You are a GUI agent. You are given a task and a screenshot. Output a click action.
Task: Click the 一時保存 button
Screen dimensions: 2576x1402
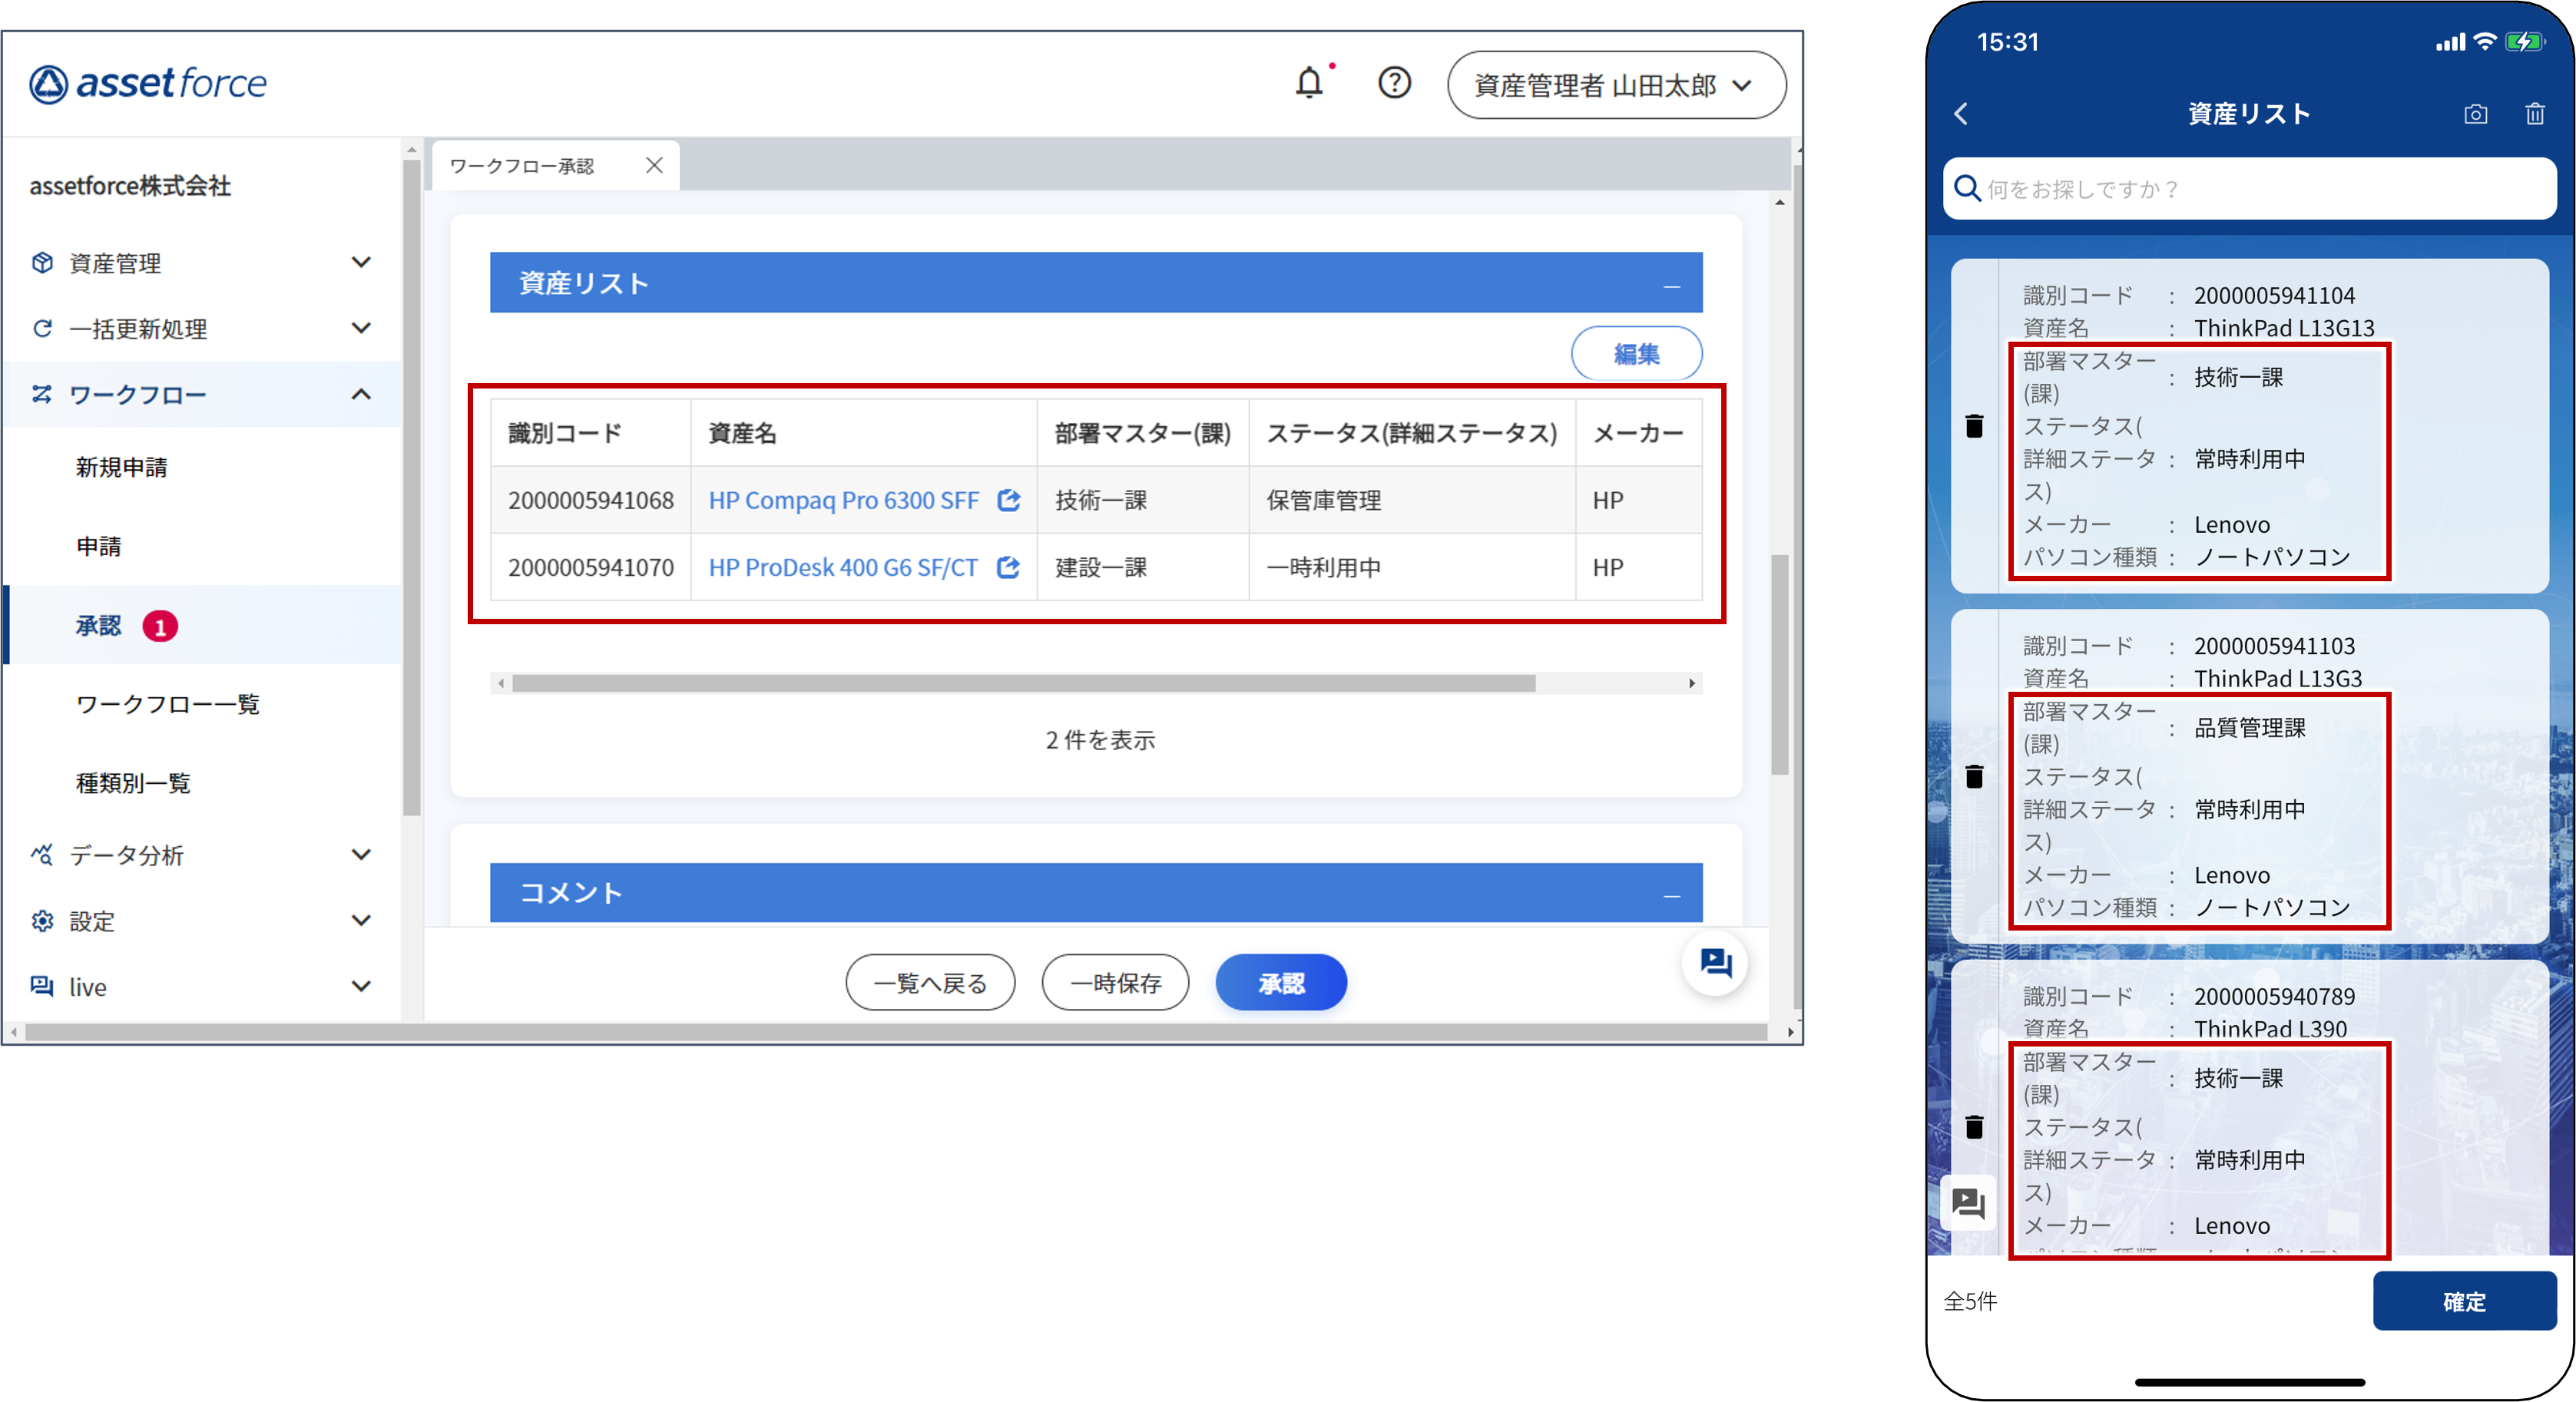(1115, 983)
